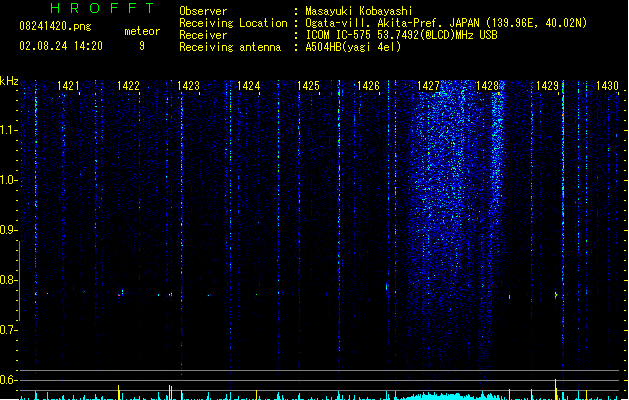Click the 0.6 kHz axis label
Screen dimensions: 629x400
pyautogui.click(x=8, y=380)
